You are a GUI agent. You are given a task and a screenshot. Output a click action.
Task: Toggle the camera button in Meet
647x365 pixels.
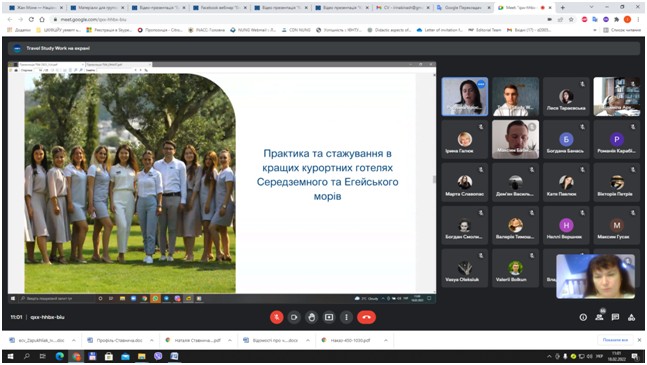(294, 317)
